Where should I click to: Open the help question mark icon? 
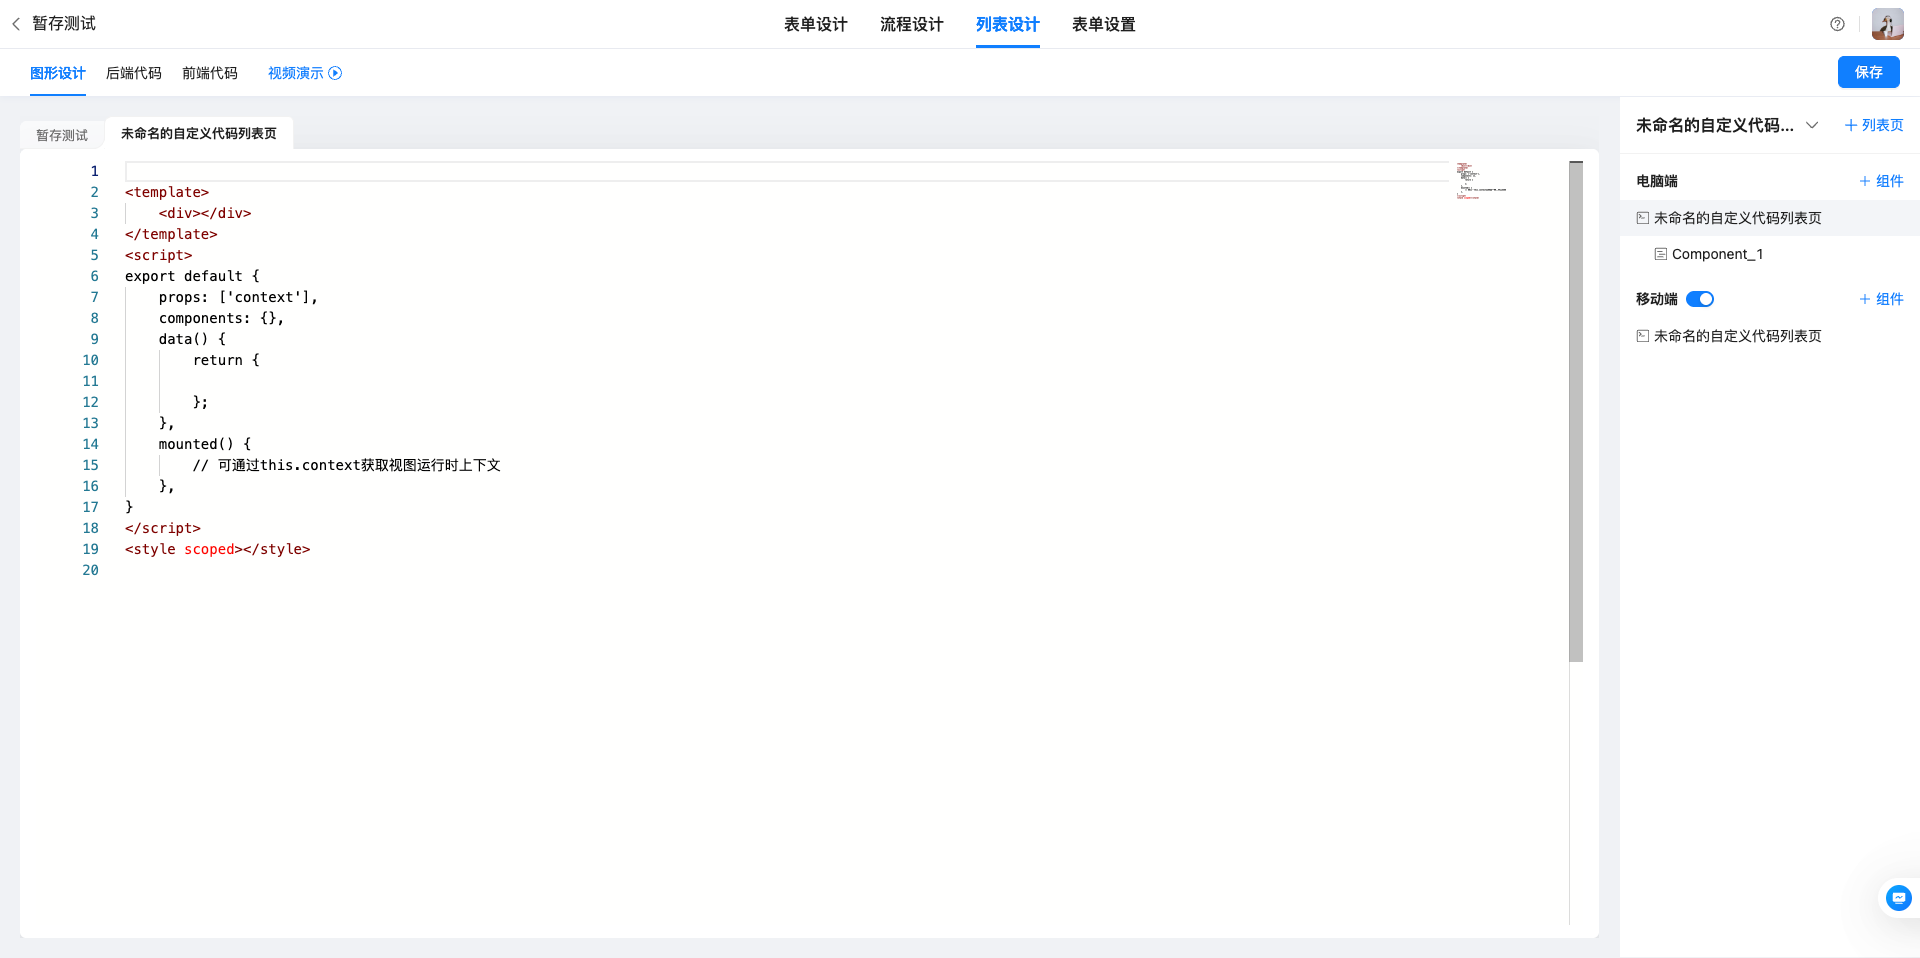coord(1837,24)
